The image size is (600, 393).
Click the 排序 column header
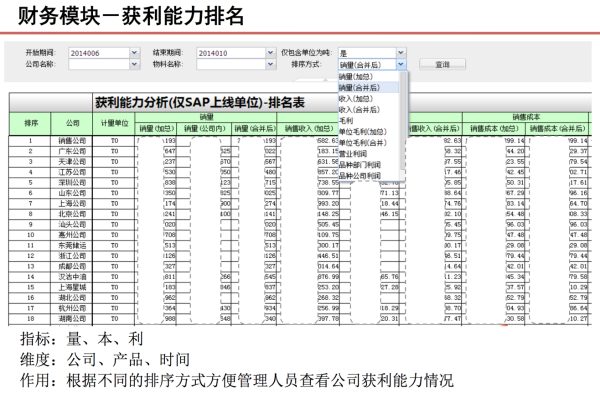click(x=30, y=124)
